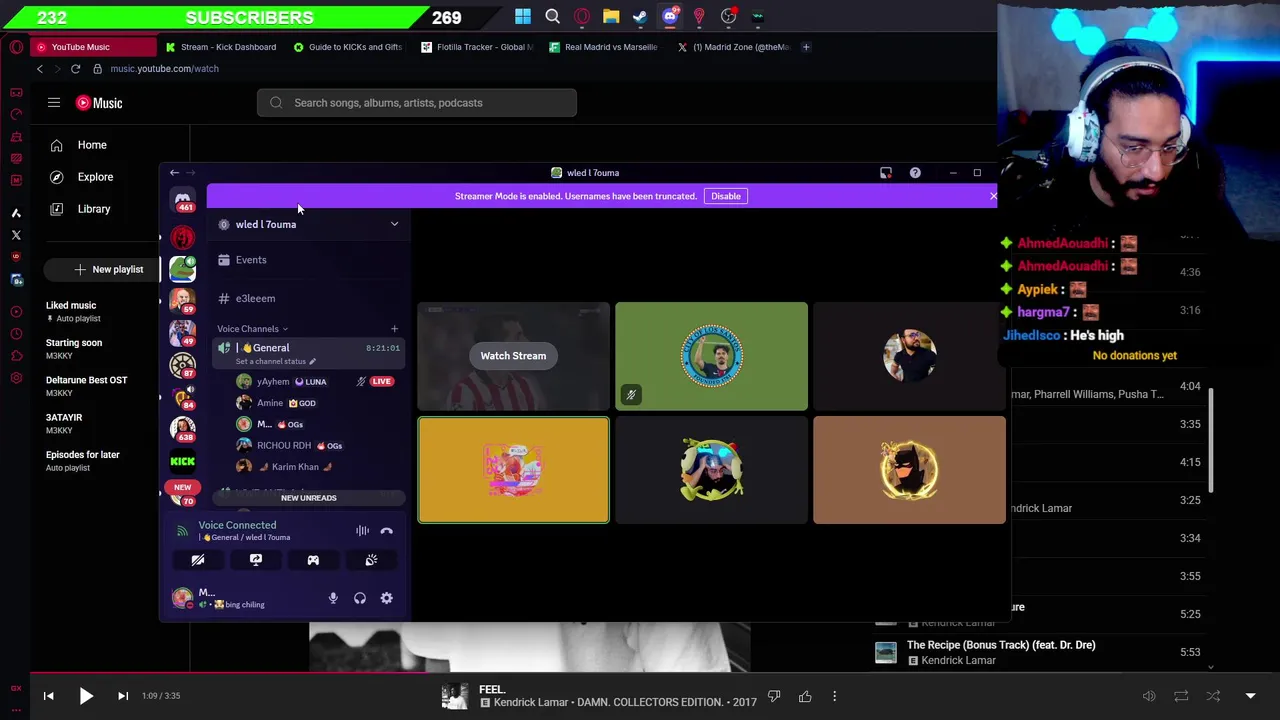Viewport: 1280px width, 720px height.
Task: Open Discord direct messages home icon
Action: tap(183, 201)
